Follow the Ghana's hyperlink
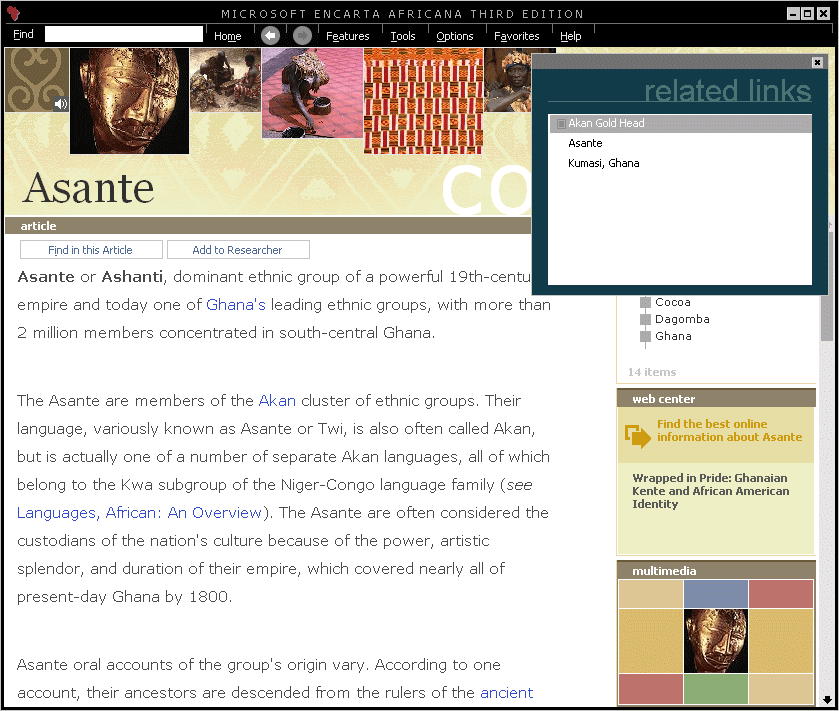 click(x=235, y=305)
